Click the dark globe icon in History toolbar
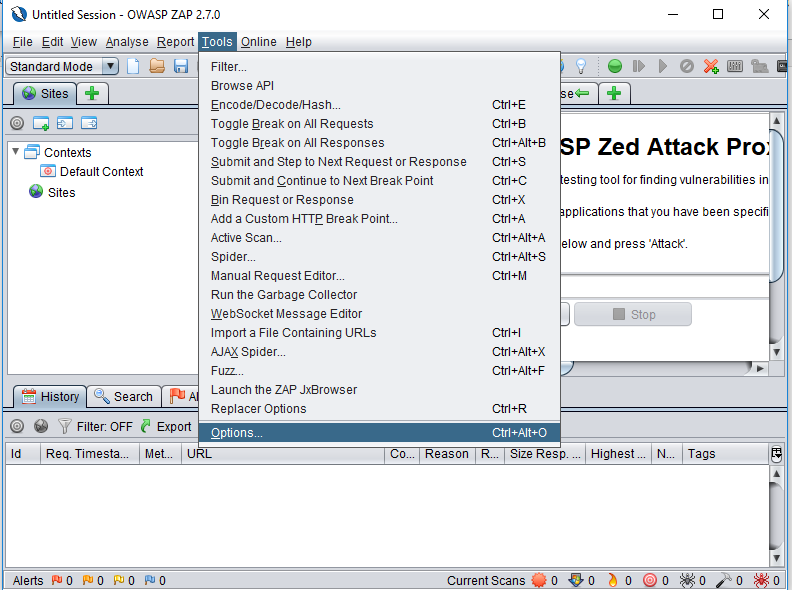The width and height of the screenshot is (792, 590). tap(41, 426)
